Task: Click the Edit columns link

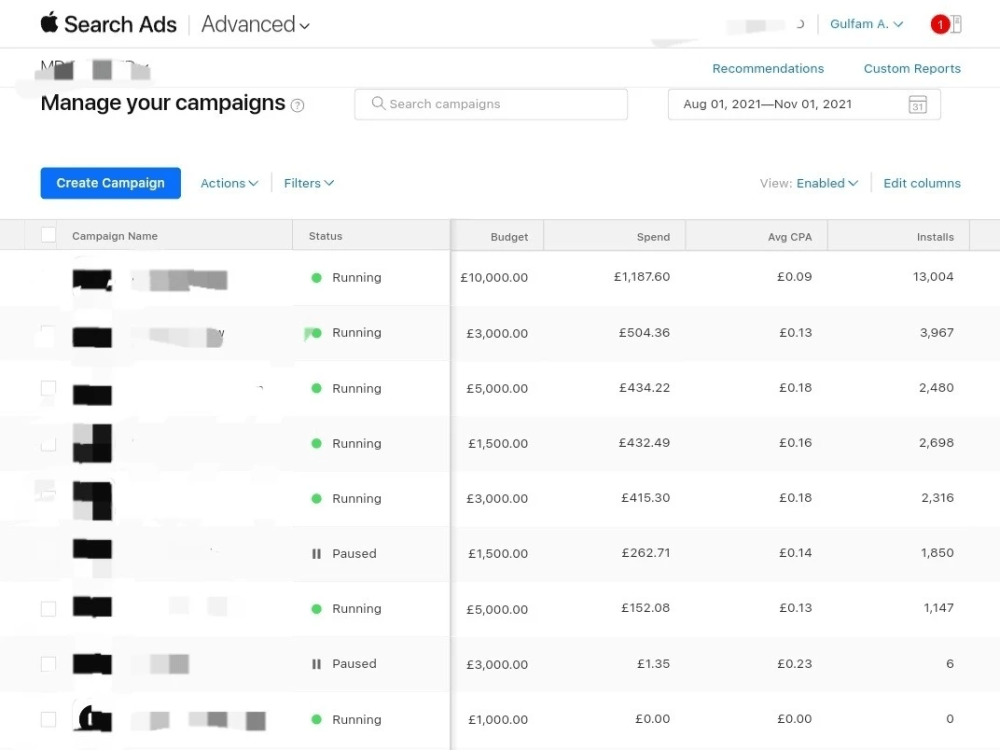Action: click(x=922, y=183)
